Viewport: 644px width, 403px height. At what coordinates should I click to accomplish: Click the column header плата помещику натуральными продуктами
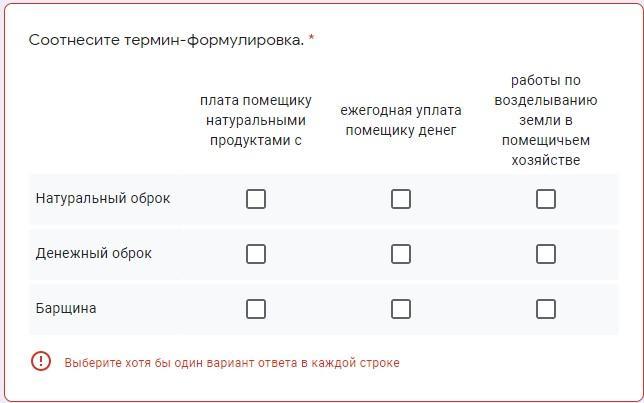click(x=256, y=120)
